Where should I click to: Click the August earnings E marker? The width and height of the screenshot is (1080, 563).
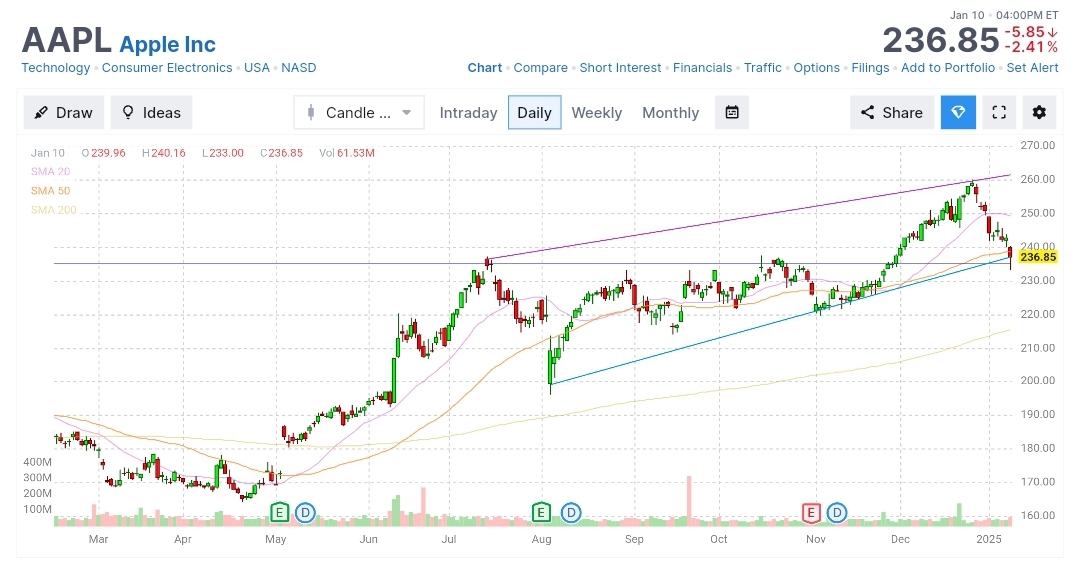pyautogui.click(x=541, y=513)
